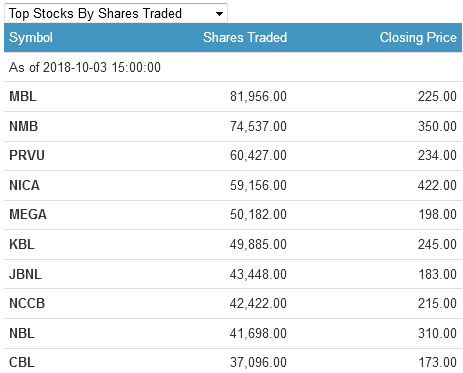Click the Closing Price column header
This screenshot has width=463, height=373.
pyautogui.click(x=418, y=38)
